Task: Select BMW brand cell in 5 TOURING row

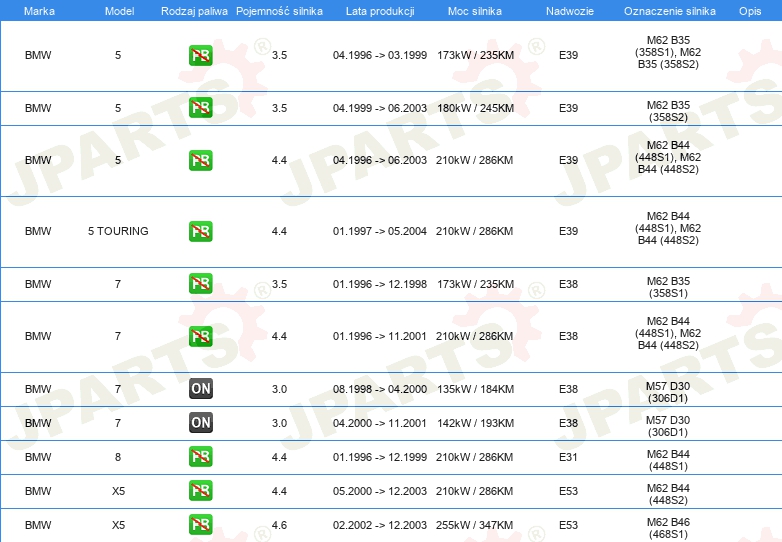Action: click(x=38, y=231)
